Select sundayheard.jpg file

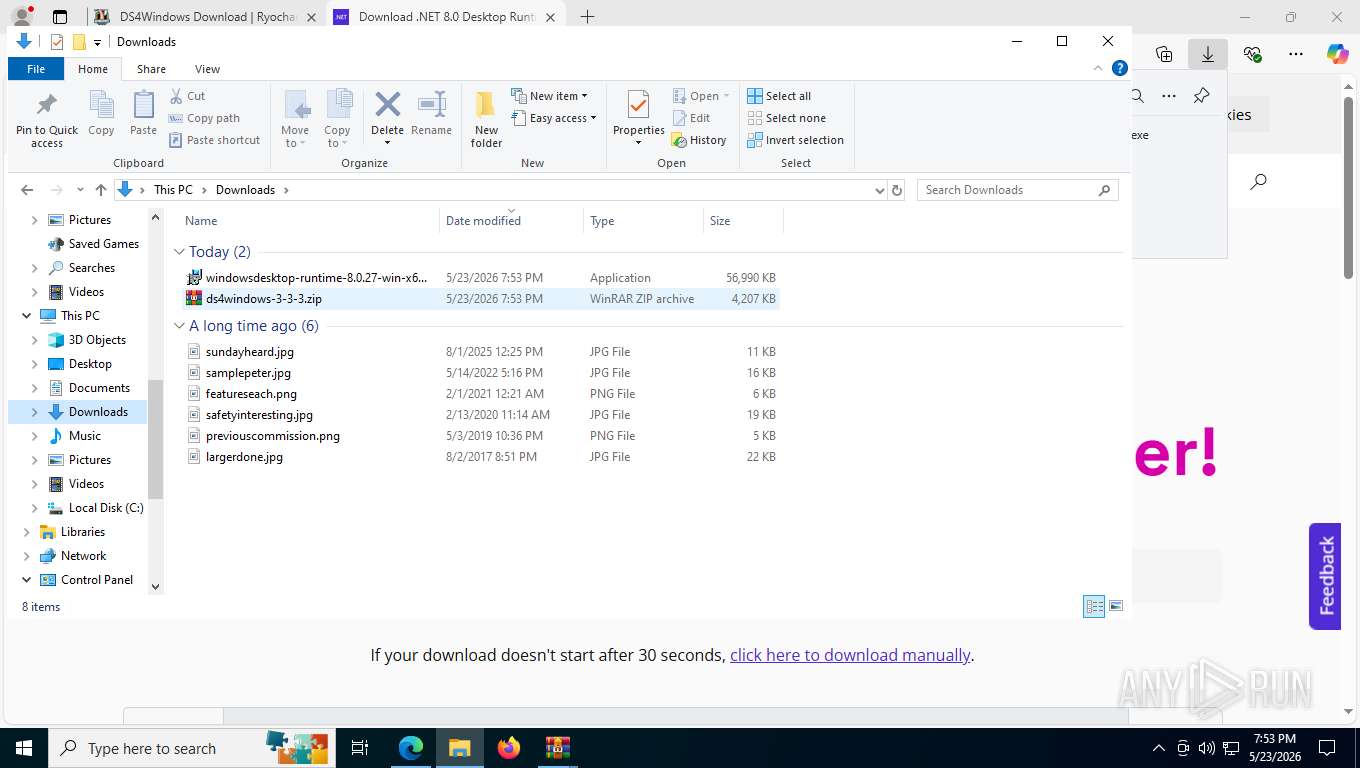480,352
